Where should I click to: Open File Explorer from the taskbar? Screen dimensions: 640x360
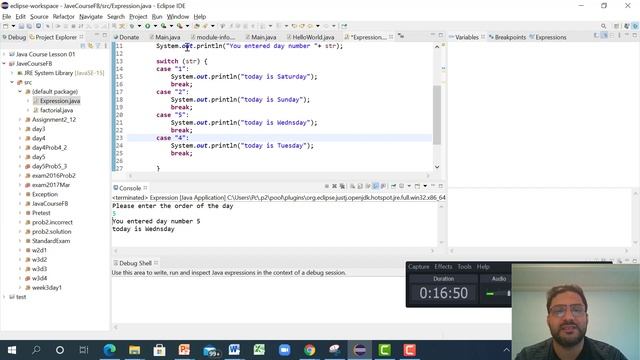[134, 350]
